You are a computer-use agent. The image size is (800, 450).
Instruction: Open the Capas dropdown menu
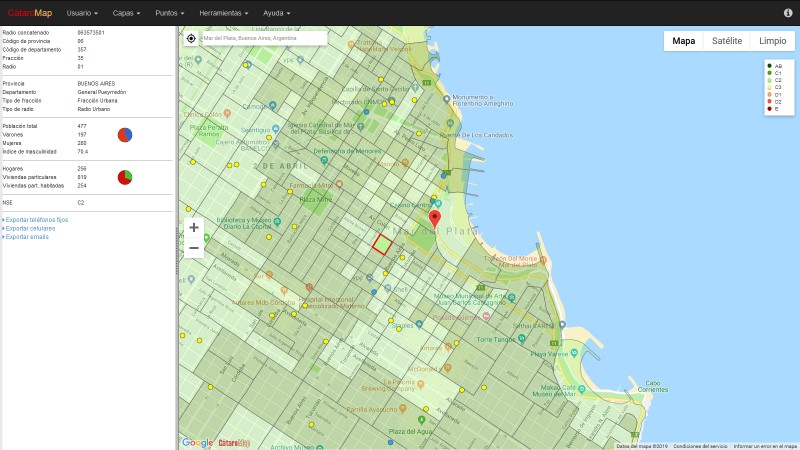click(x=127, y=13)
